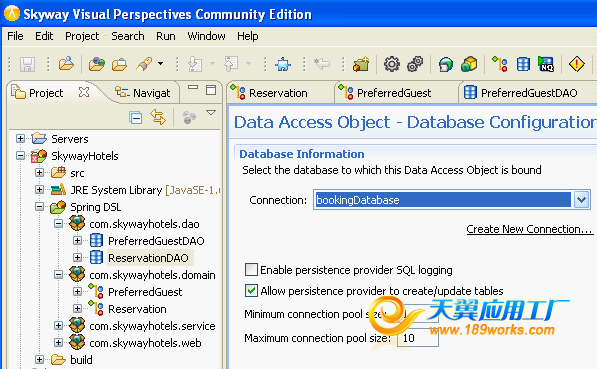Click Link with Editor arrows icon

[x=158, y=117]
